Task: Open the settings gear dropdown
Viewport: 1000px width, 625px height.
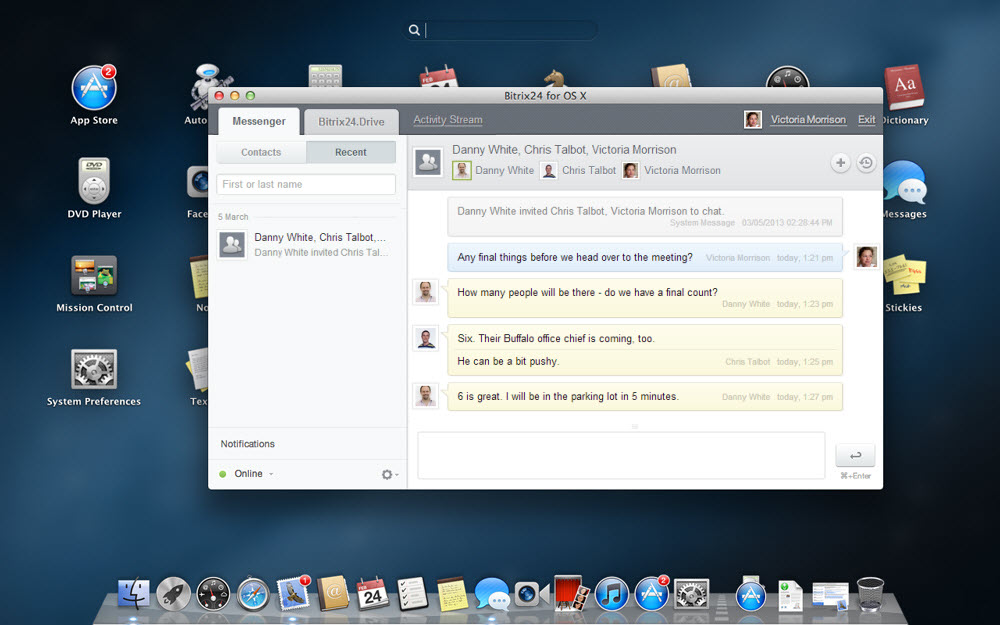Action: tap(388, 474)
